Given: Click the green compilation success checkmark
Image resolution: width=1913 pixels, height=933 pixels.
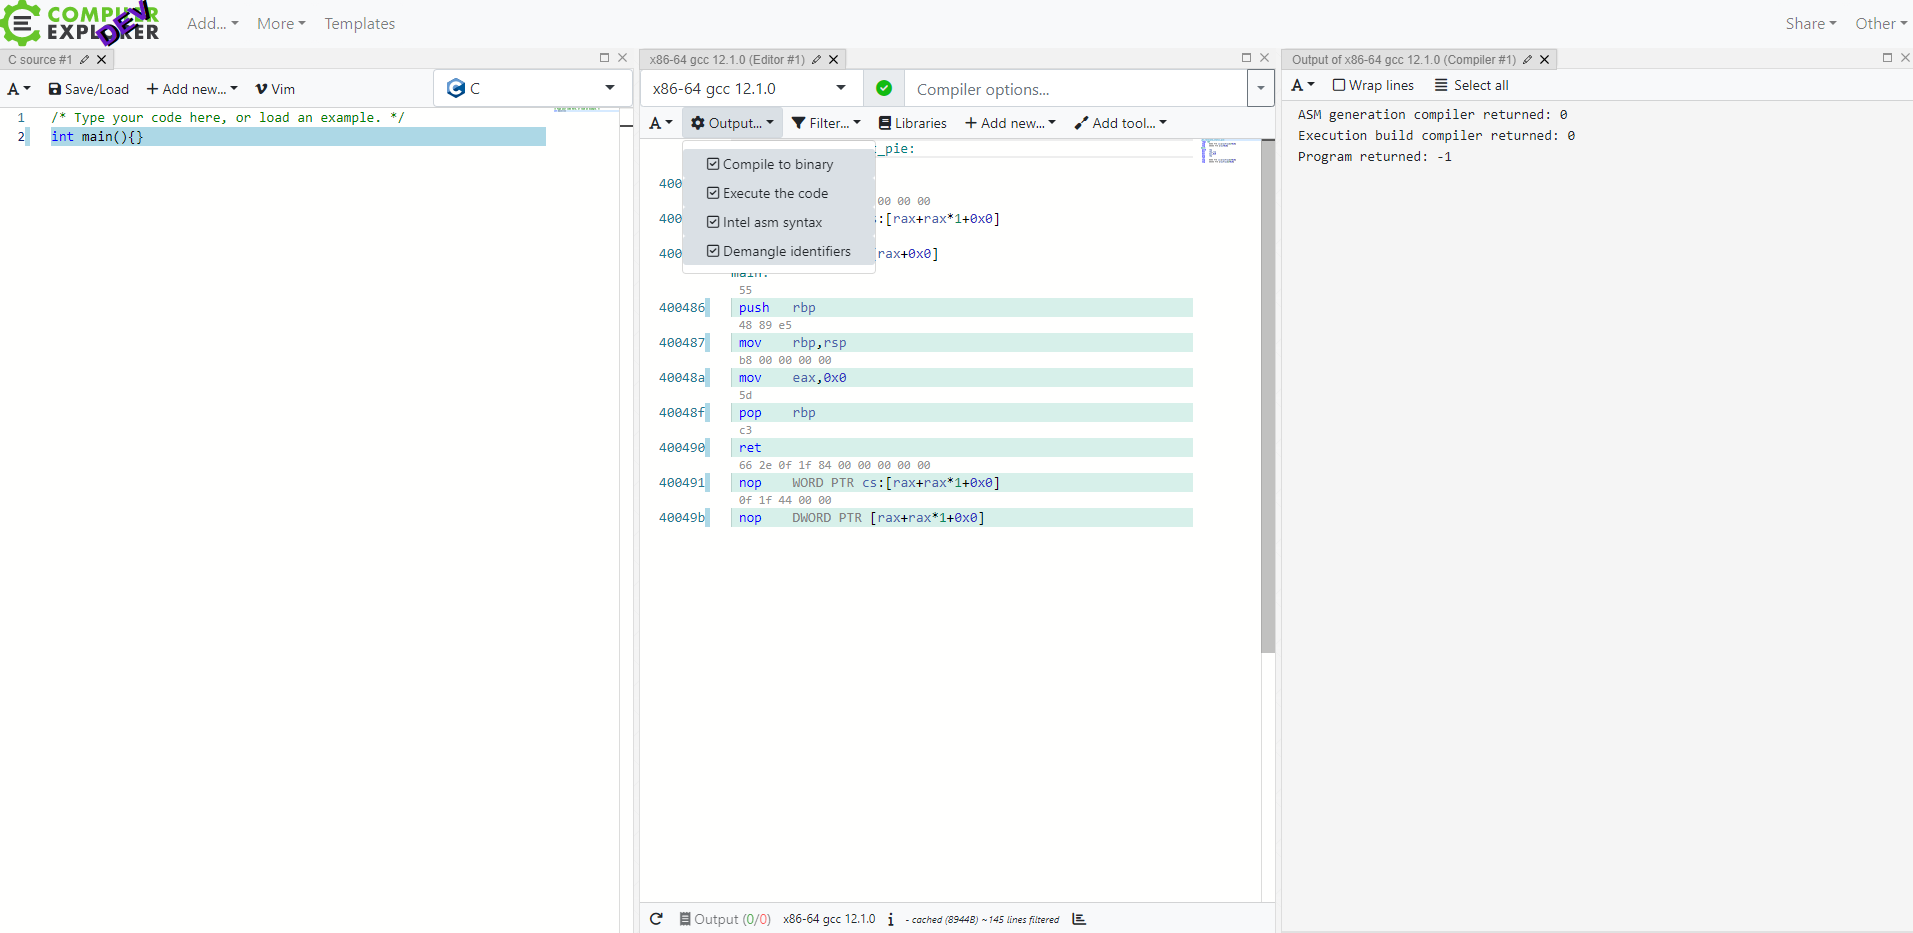Looking at the screenshot, I should (x=884, y=88).
